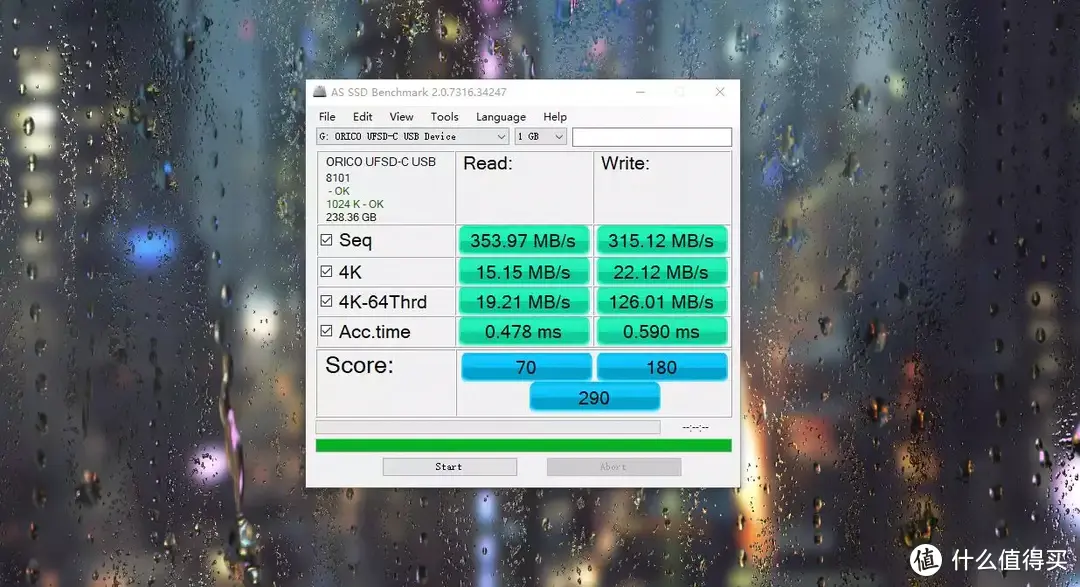Click the Start button
The image size is (1080, 587).
(450, 466)
